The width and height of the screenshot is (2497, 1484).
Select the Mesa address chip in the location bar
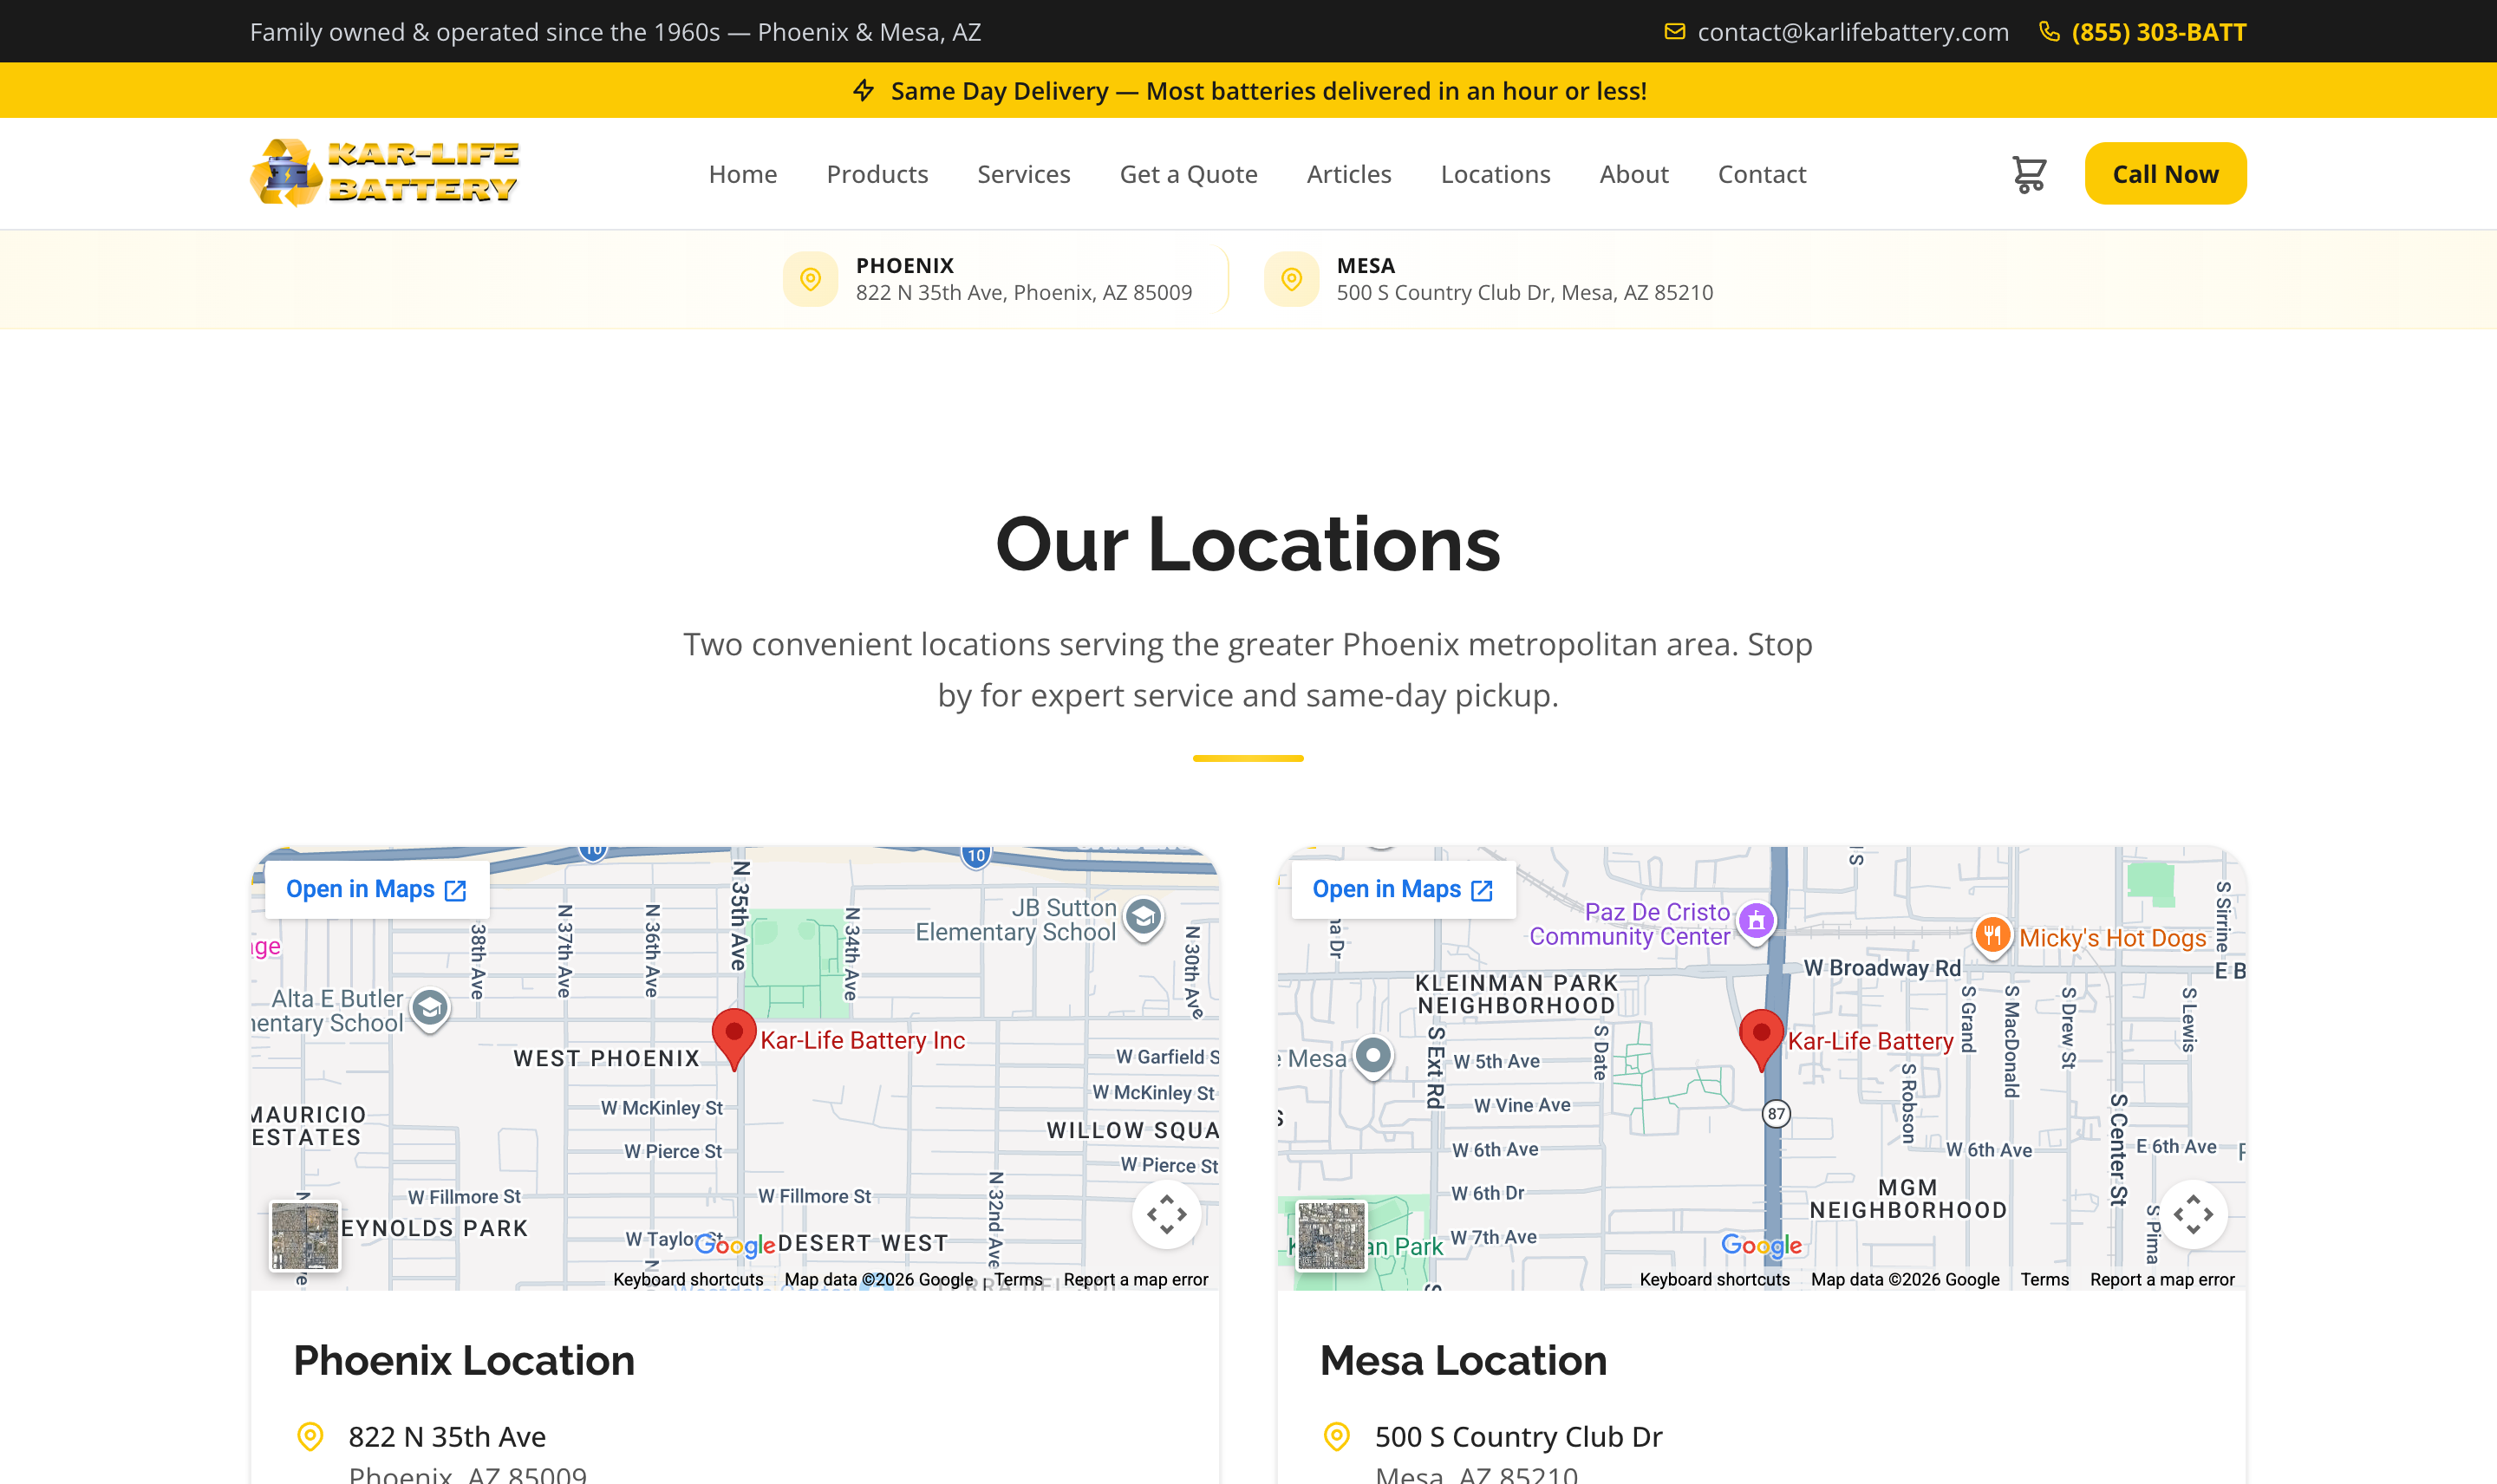pyautogui.click(x=1490, y=279)
